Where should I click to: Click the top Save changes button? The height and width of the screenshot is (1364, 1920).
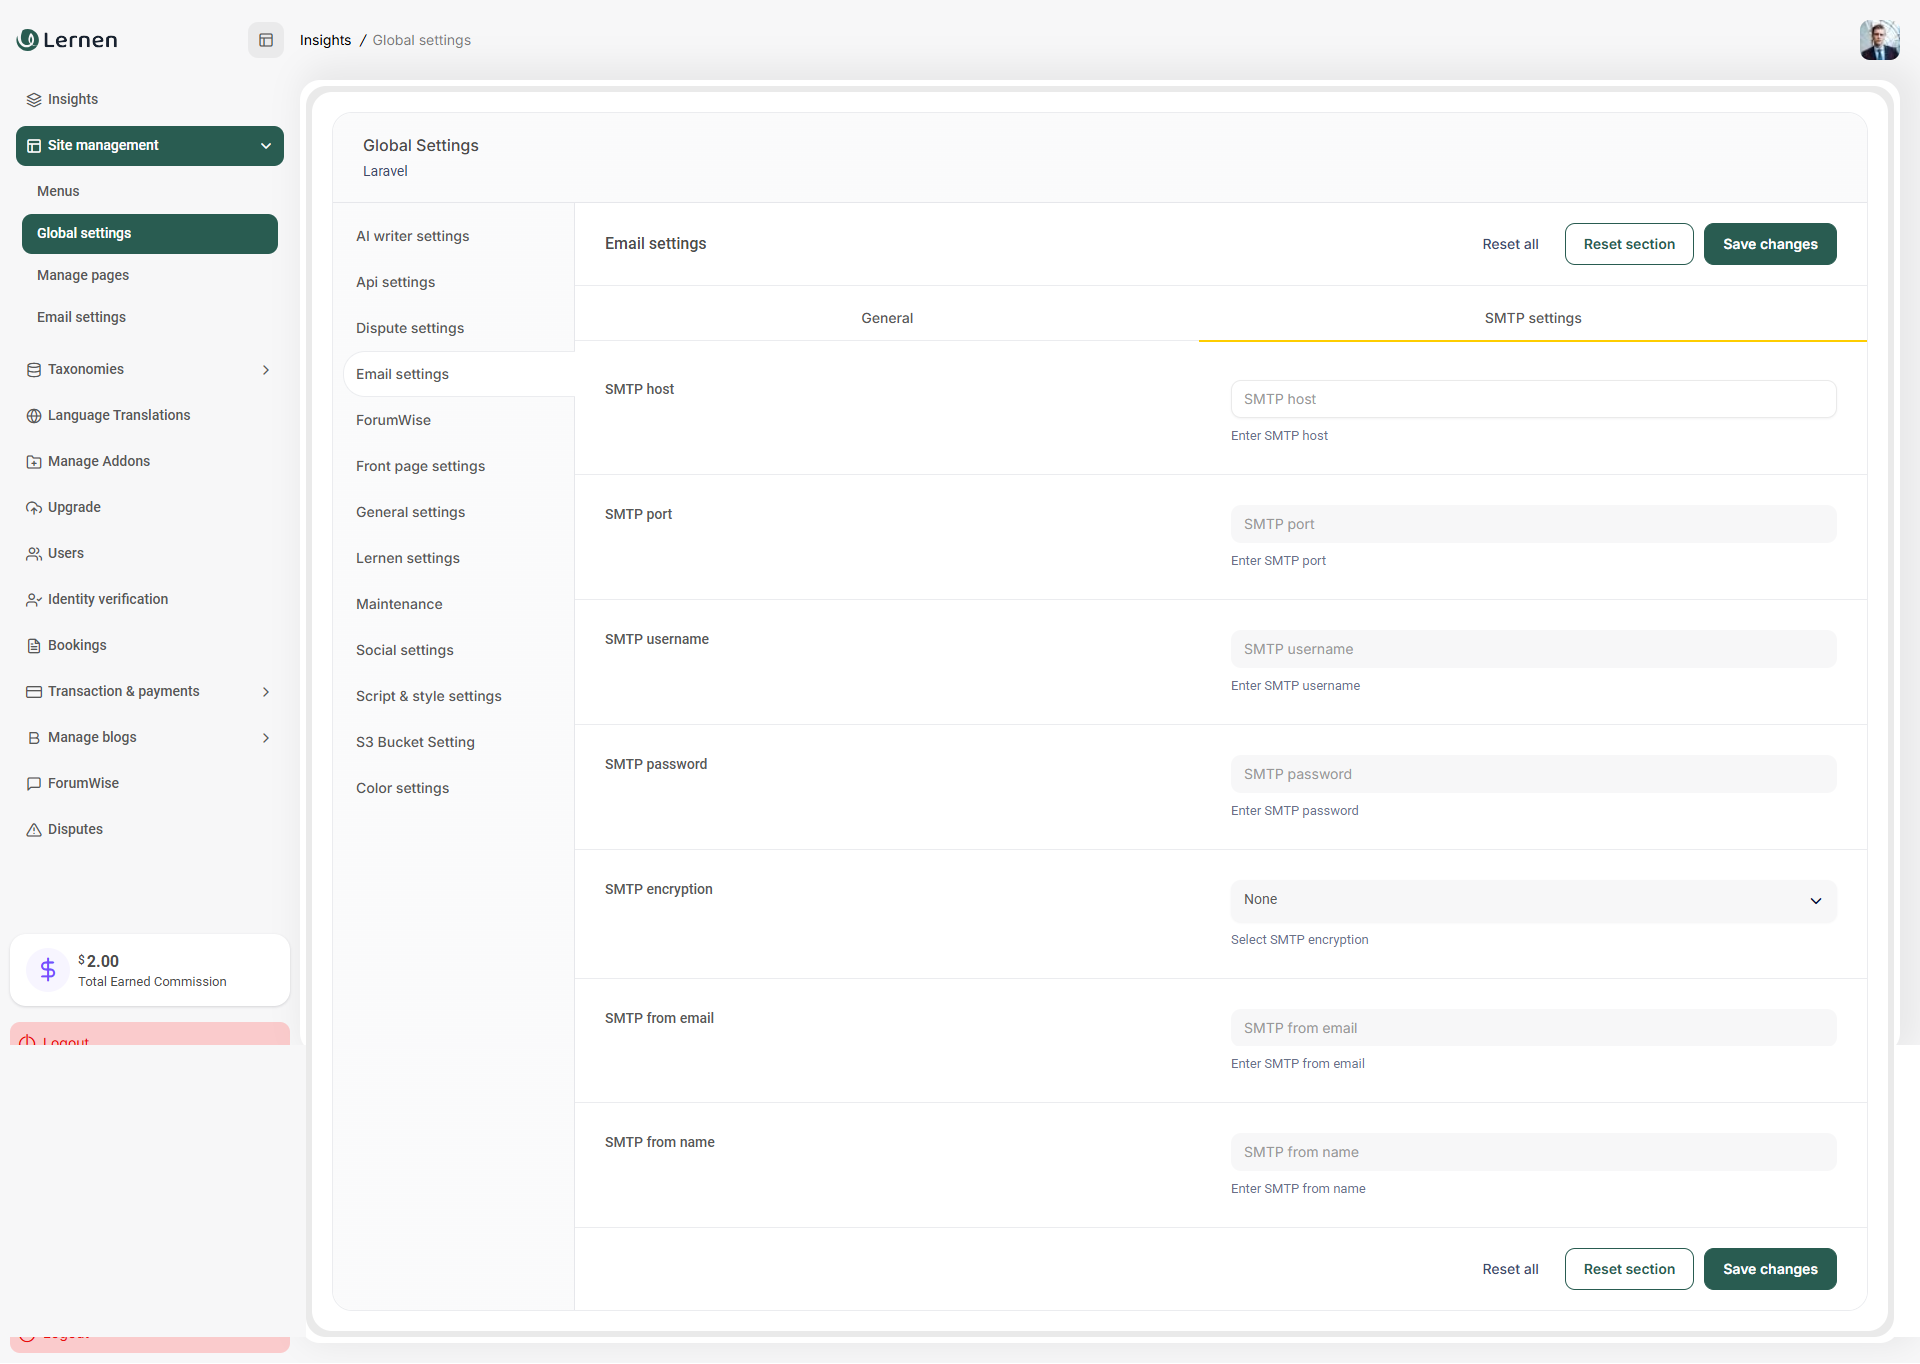click(1769, 244)
